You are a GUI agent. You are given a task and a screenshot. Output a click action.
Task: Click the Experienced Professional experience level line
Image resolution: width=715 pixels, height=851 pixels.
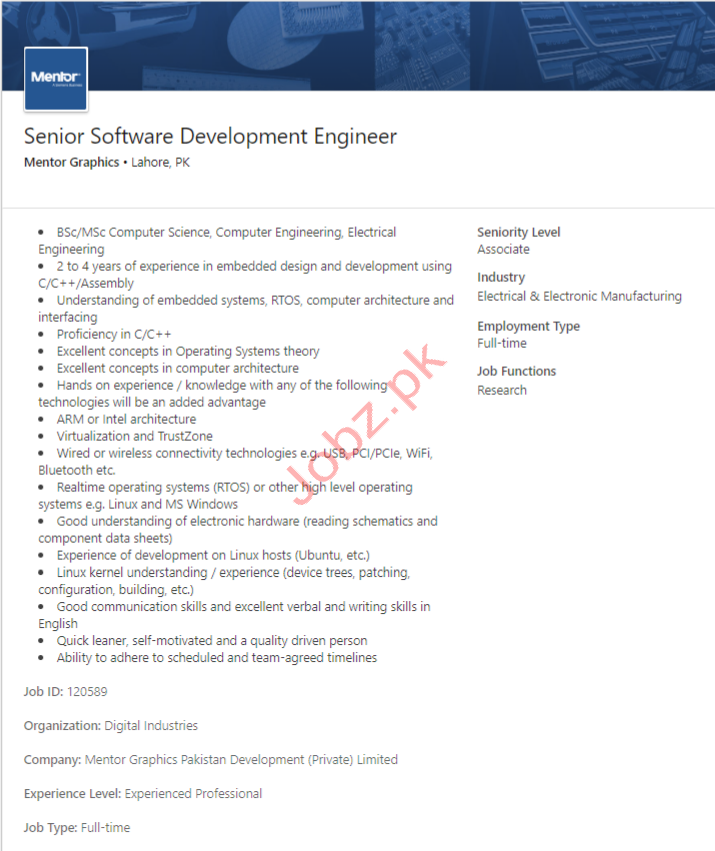click(143, 793)
